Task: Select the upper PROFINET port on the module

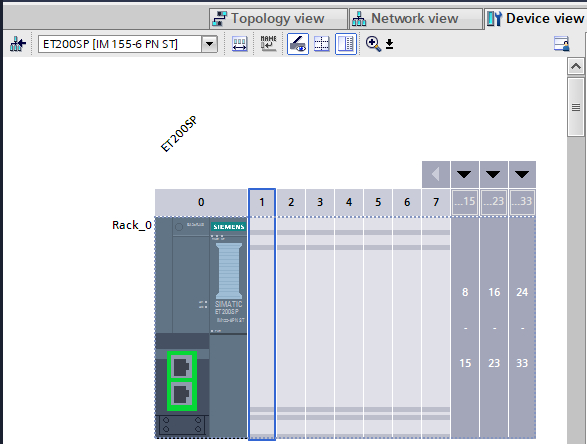Action: click(182, 367)
